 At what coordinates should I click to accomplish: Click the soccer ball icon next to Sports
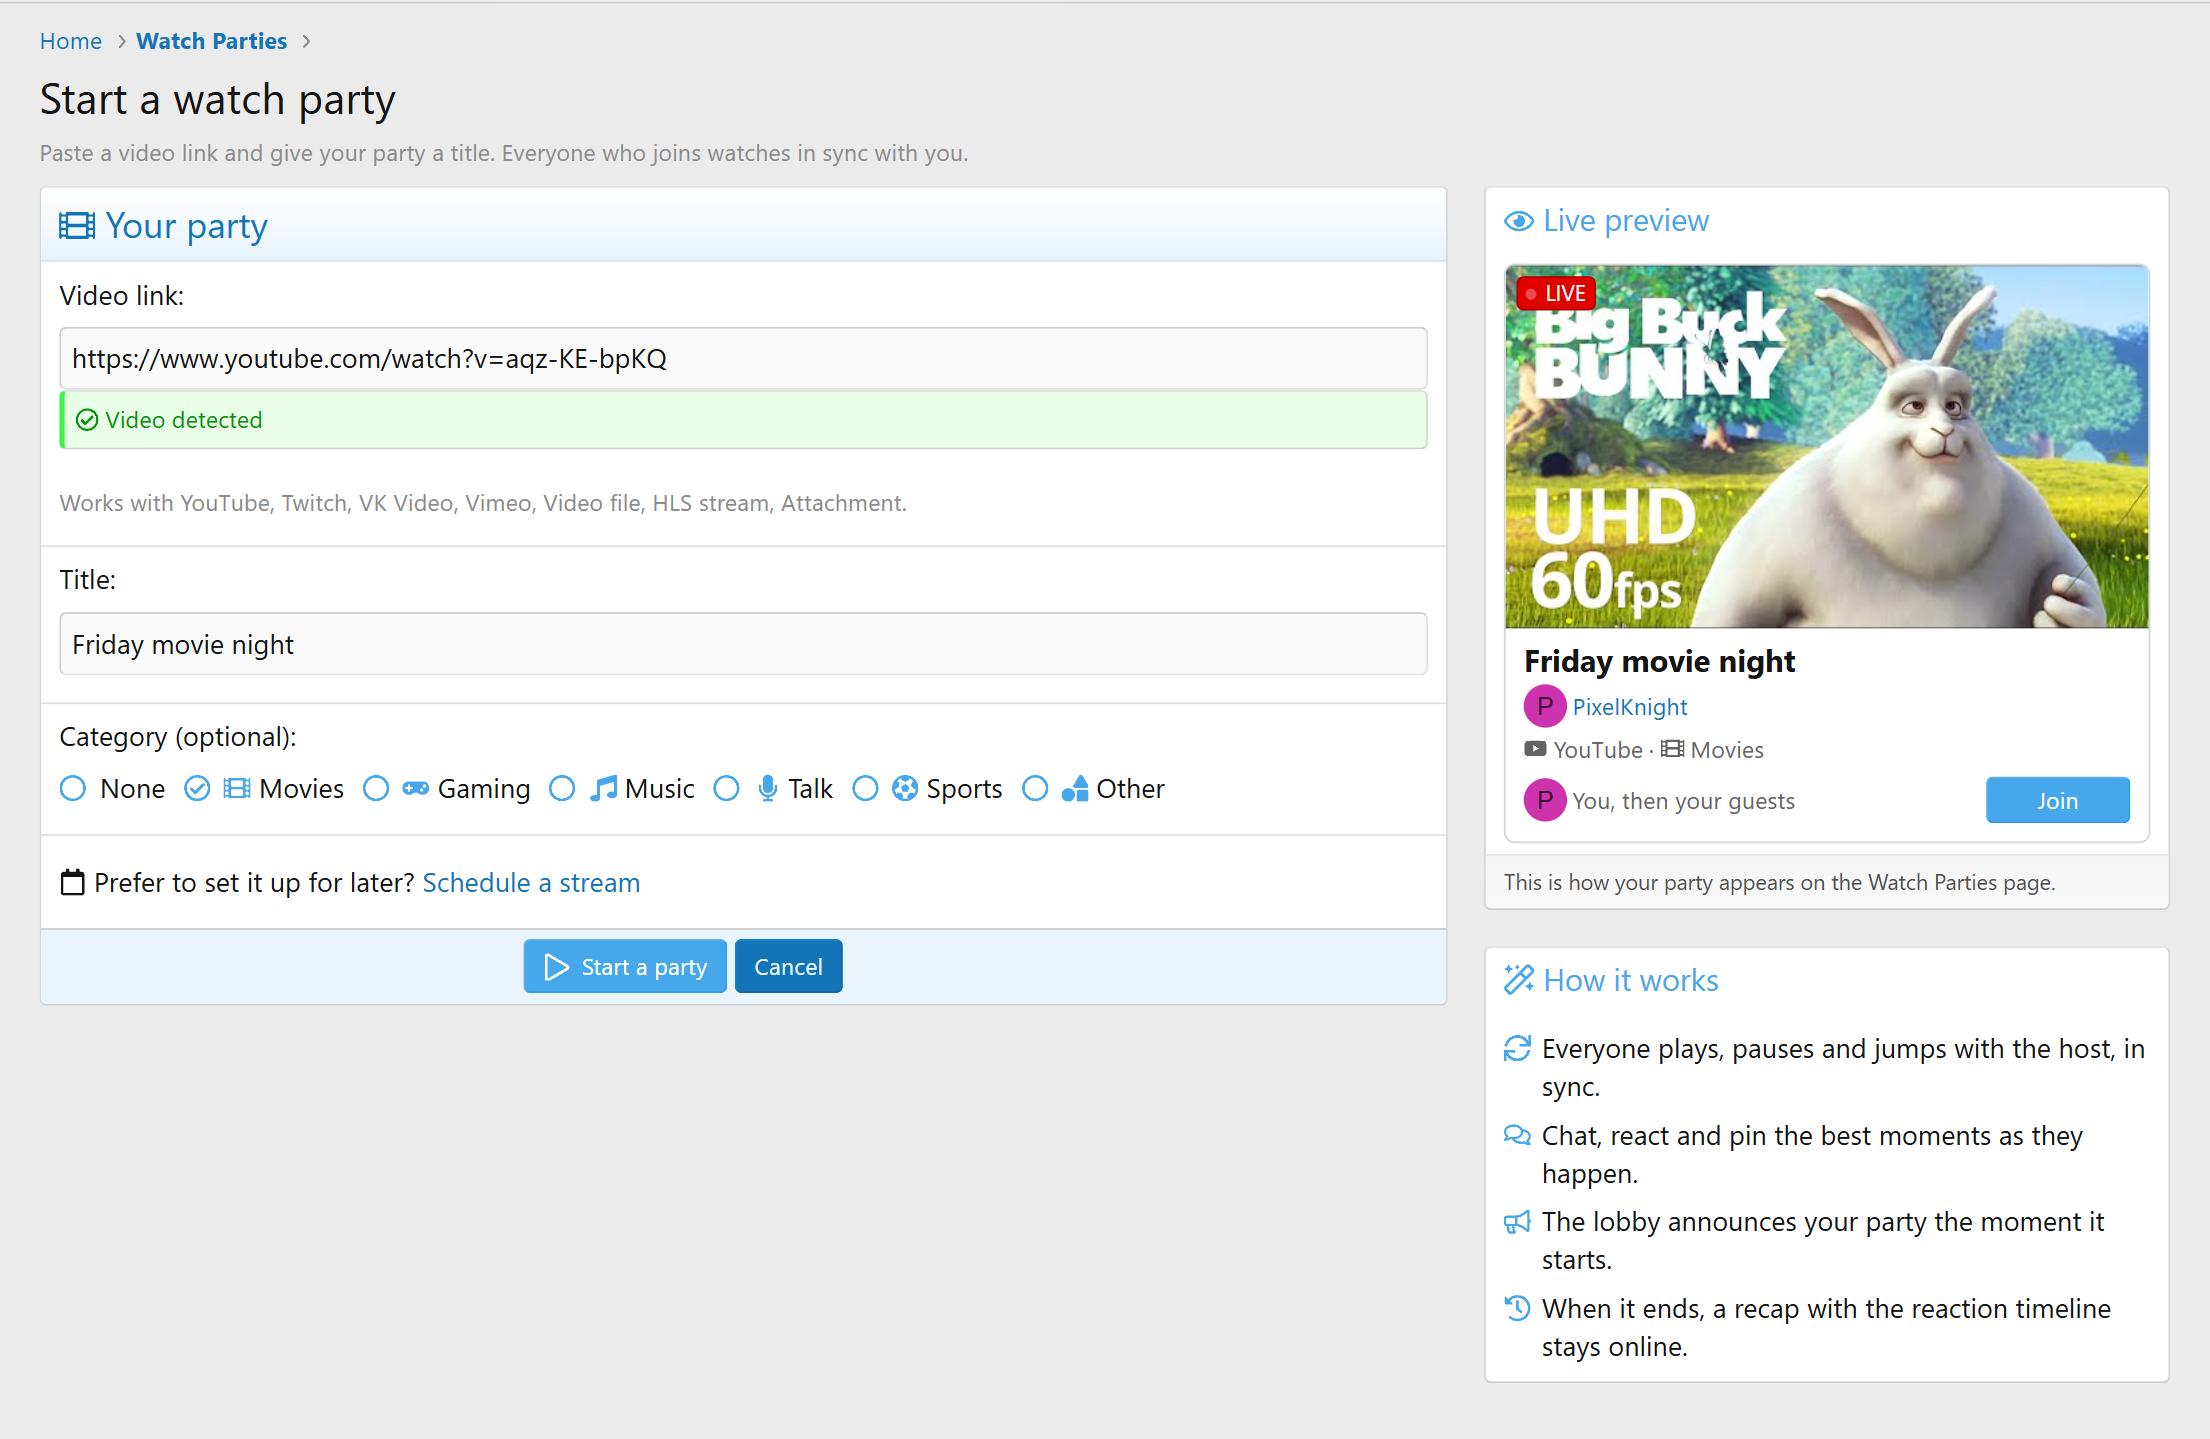905,788
